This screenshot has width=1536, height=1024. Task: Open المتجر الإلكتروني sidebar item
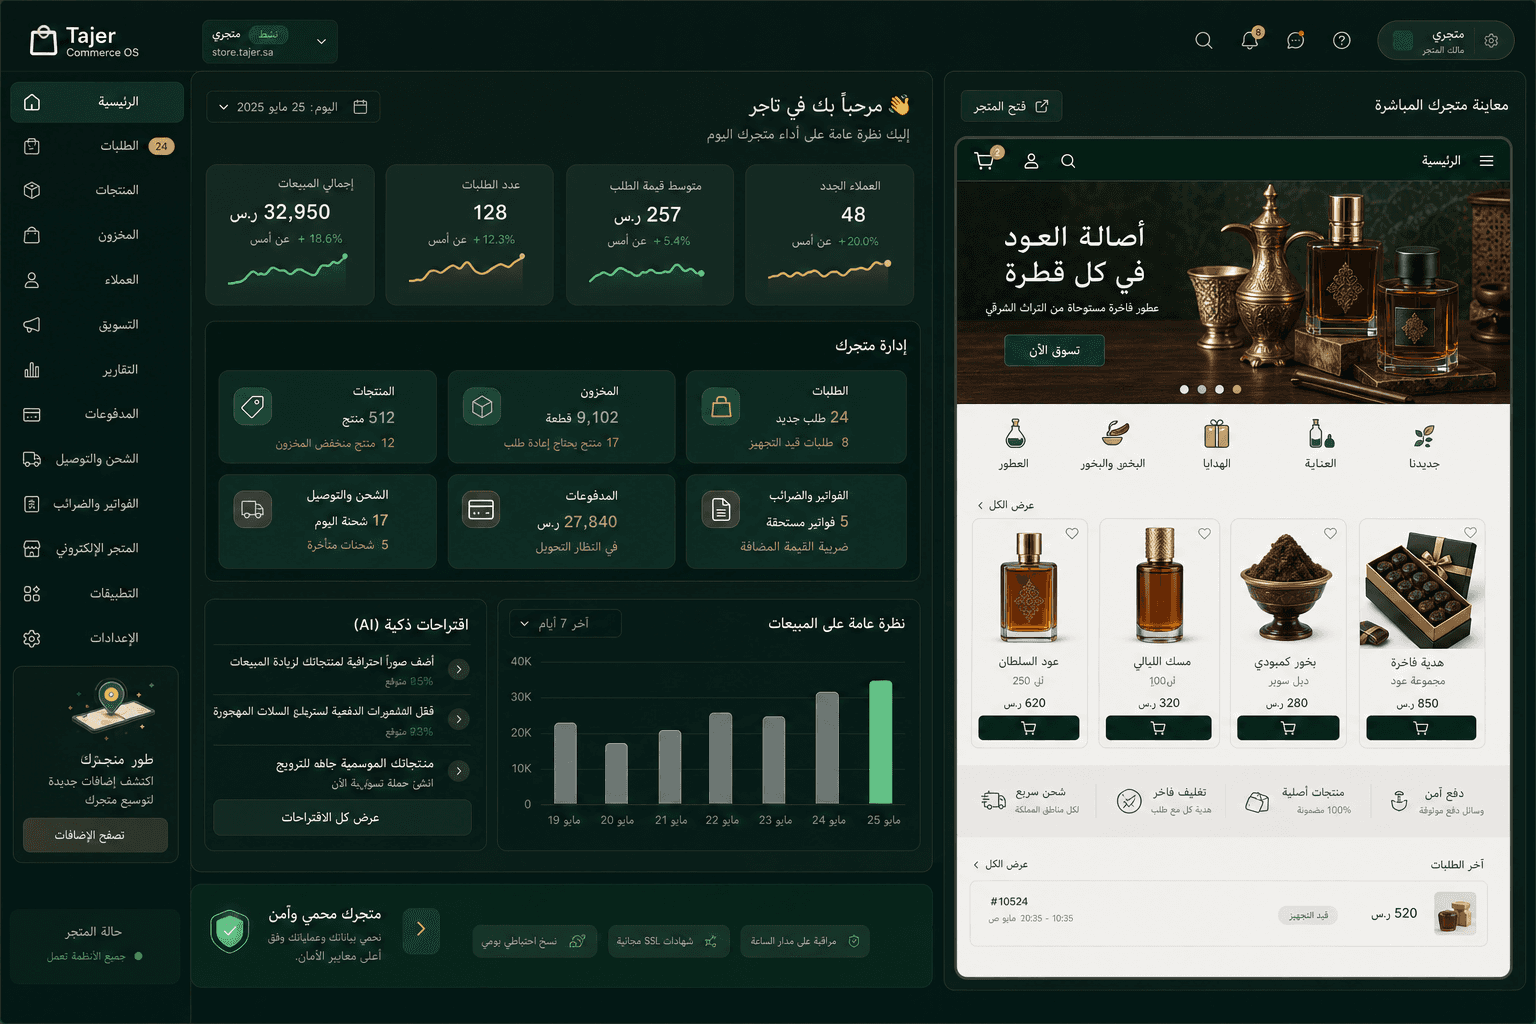tap(97, 549)
